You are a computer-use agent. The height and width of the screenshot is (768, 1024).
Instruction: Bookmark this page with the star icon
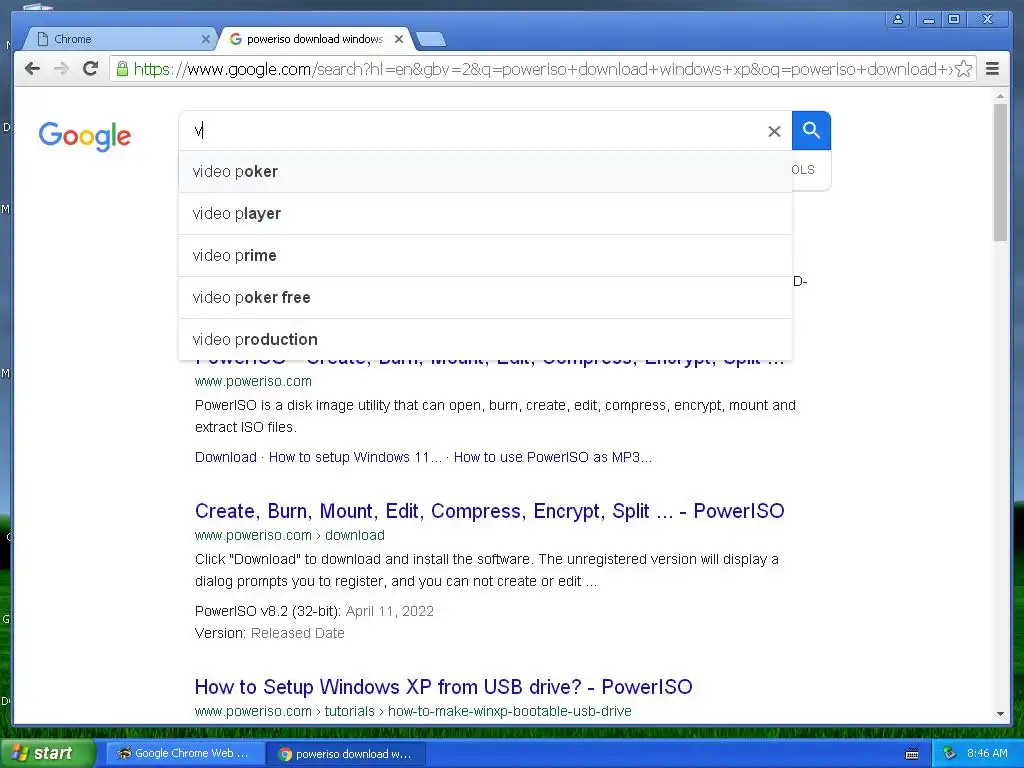point(963,69)
